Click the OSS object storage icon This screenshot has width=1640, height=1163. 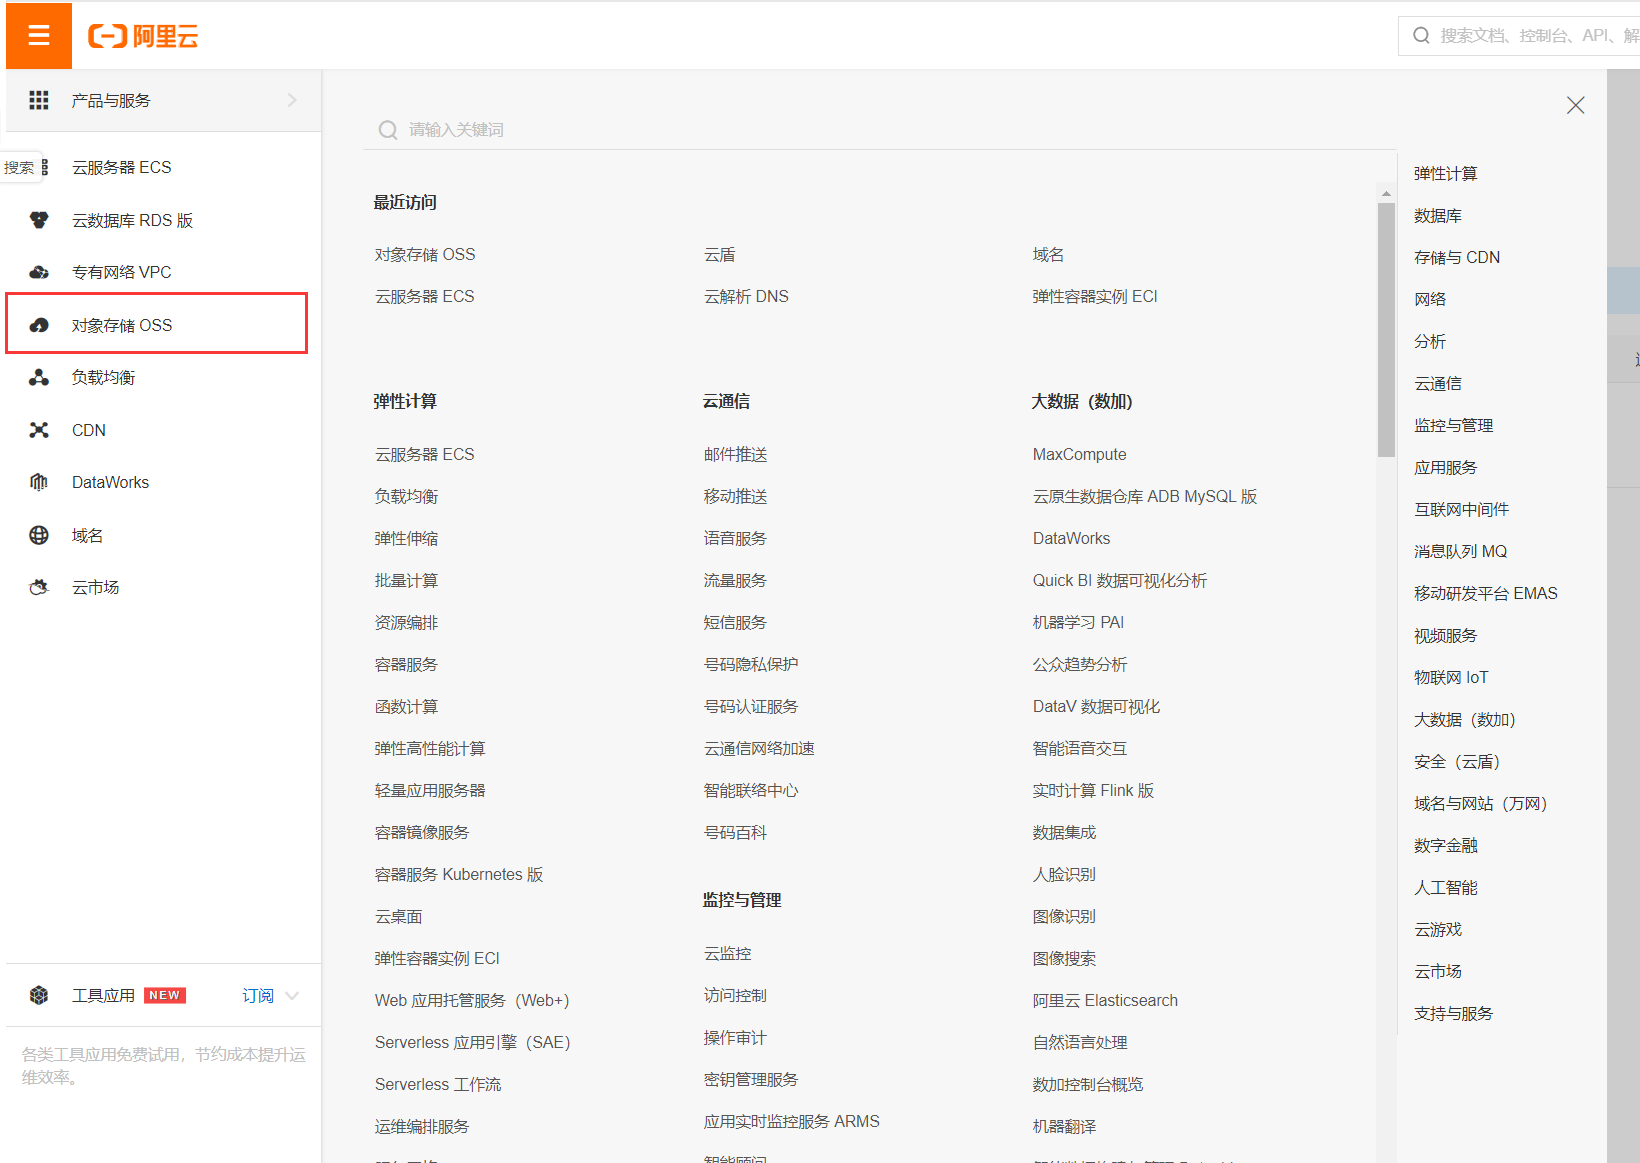point(39,325)
